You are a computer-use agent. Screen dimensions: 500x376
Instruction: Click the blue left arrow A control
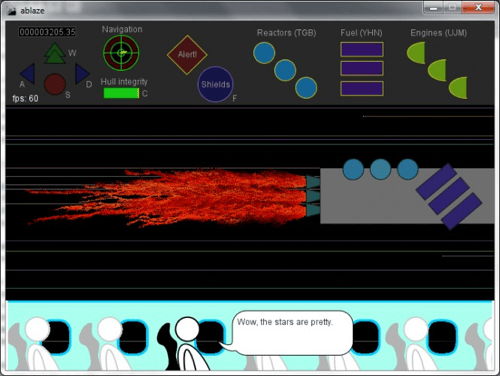point(27,74)
